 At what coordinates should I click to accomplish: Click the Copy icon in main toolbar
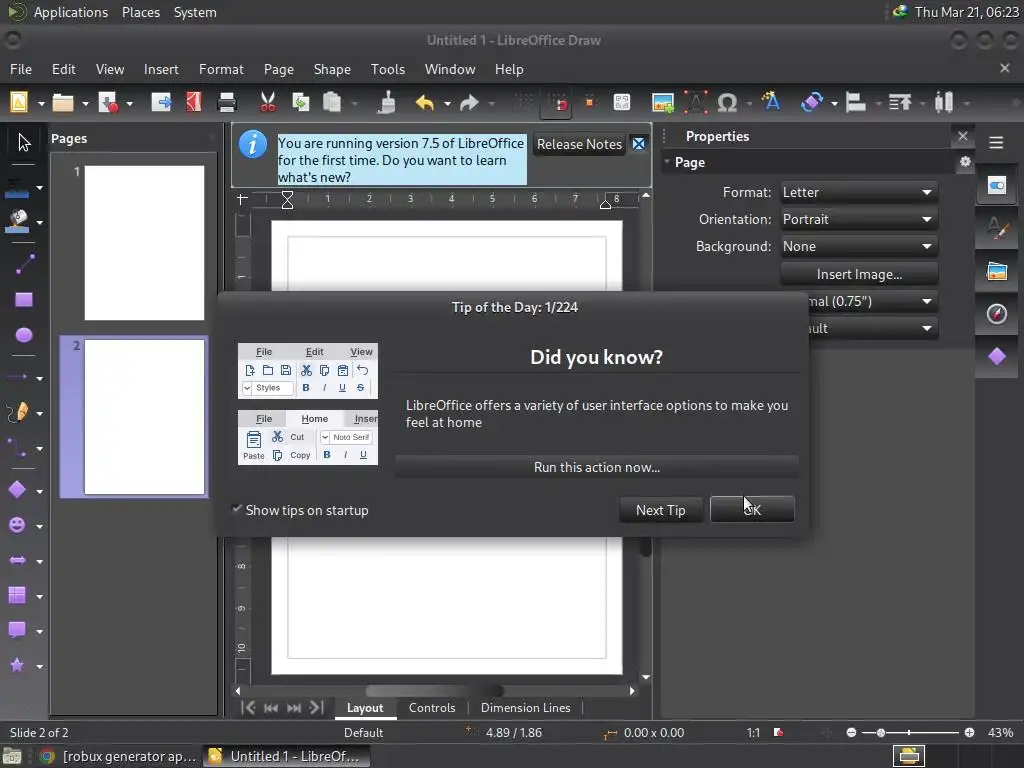click(300, 103)
